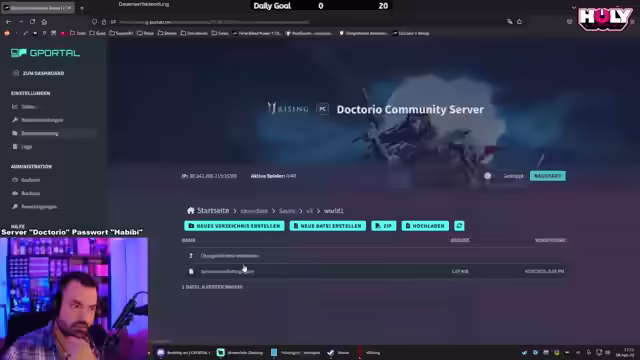Open the file row in world1 listing
Image resolution: width=640 pixels, height=360 pixels.
coord(373,271)
